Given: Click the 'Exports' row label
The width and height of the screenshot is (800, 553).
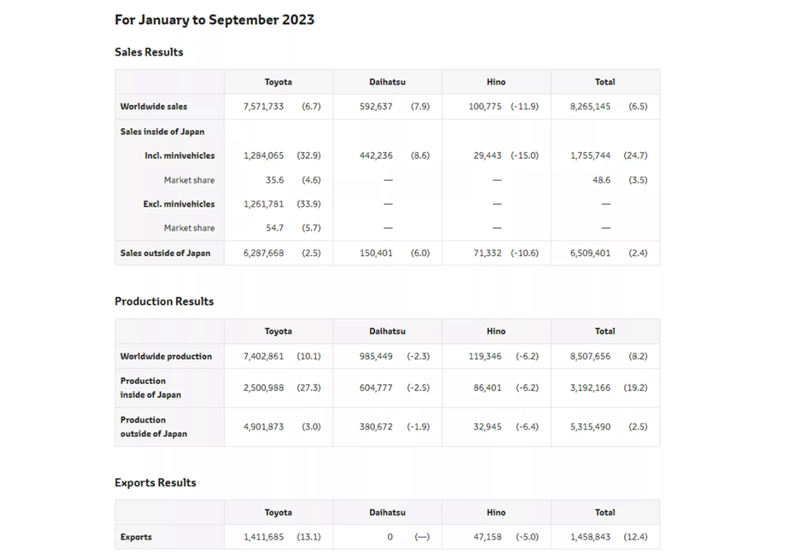Looking at the screenshot, I should (x=136, y=537).
